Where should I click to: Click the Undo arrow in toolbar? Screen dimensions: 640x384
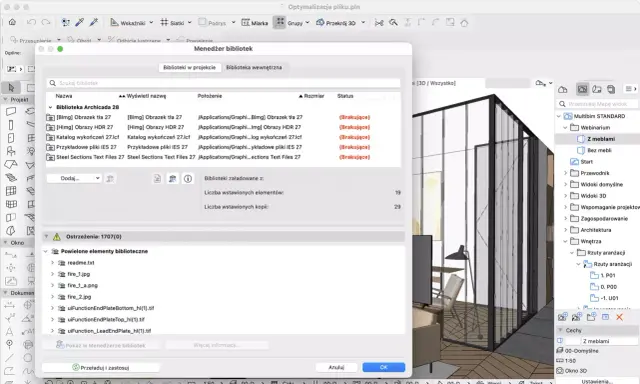(31, 22)
